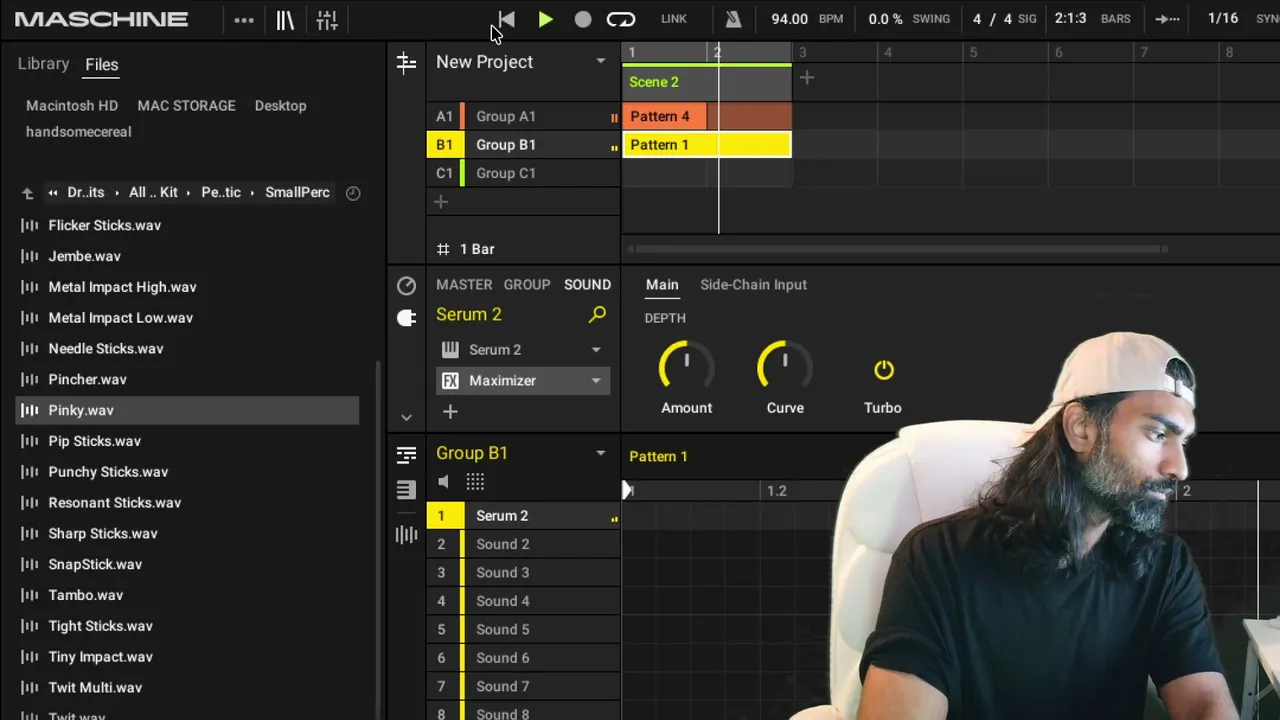Switch to the Library tab
The width and height of the screenshot is (1280, 720).
(x=43, y=64)
